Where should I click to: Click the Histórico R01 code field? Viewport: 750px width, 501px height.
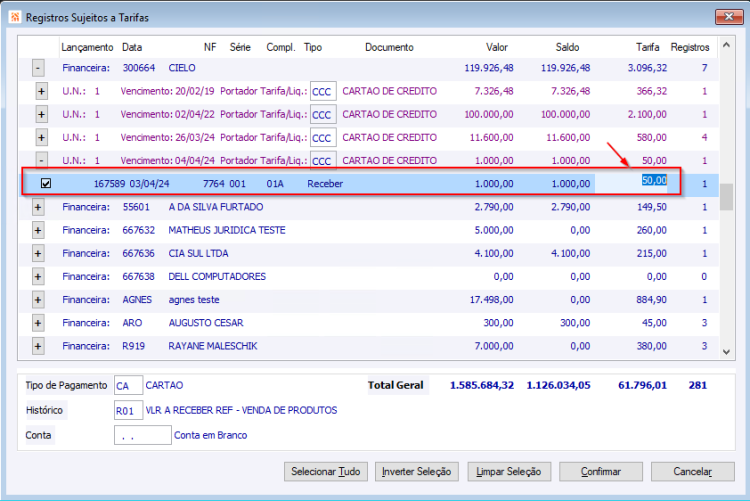click(x=128, y=411)
